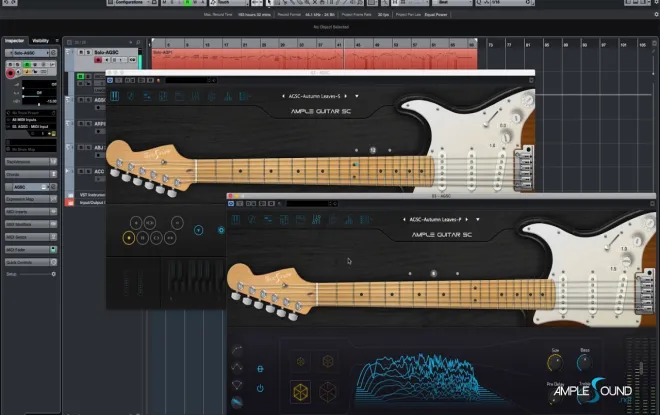Toggle record enable on Solo-AGSC track

pyautogui.click(x=98, y=60)
